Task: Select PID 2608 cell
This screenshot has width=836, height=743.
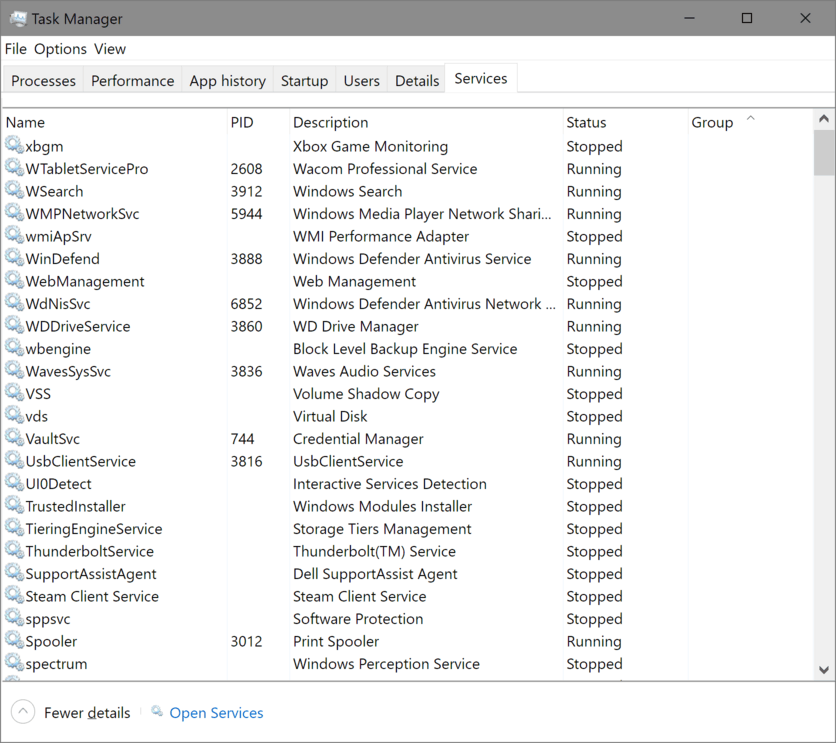Action: click(x=246, y=168)
